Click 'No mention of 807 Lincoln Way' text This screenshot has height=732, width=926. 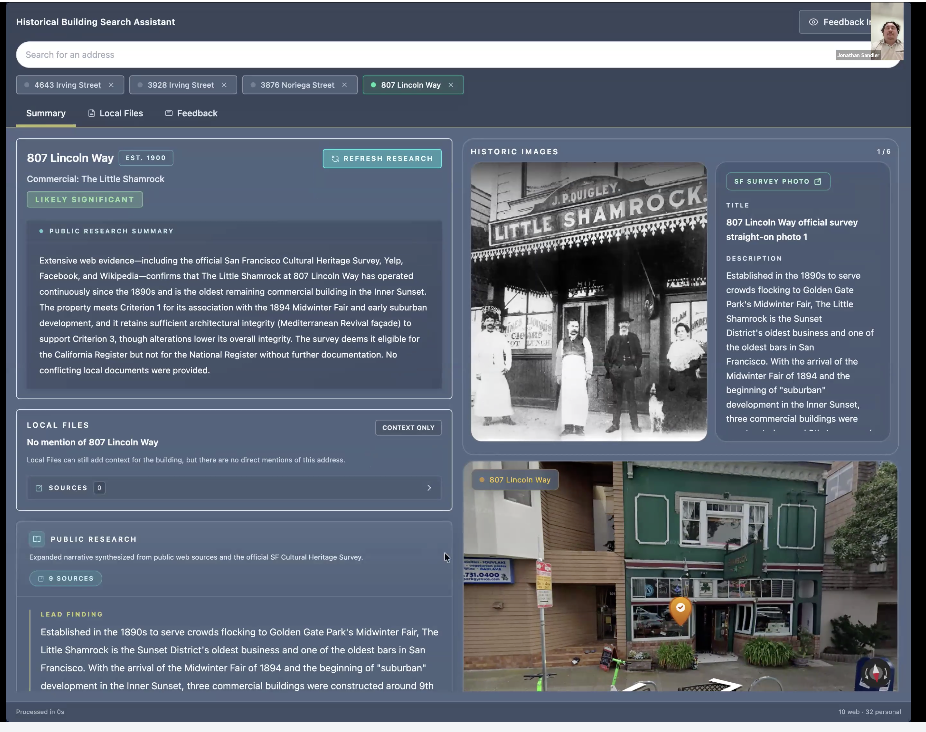coord(92,442)
